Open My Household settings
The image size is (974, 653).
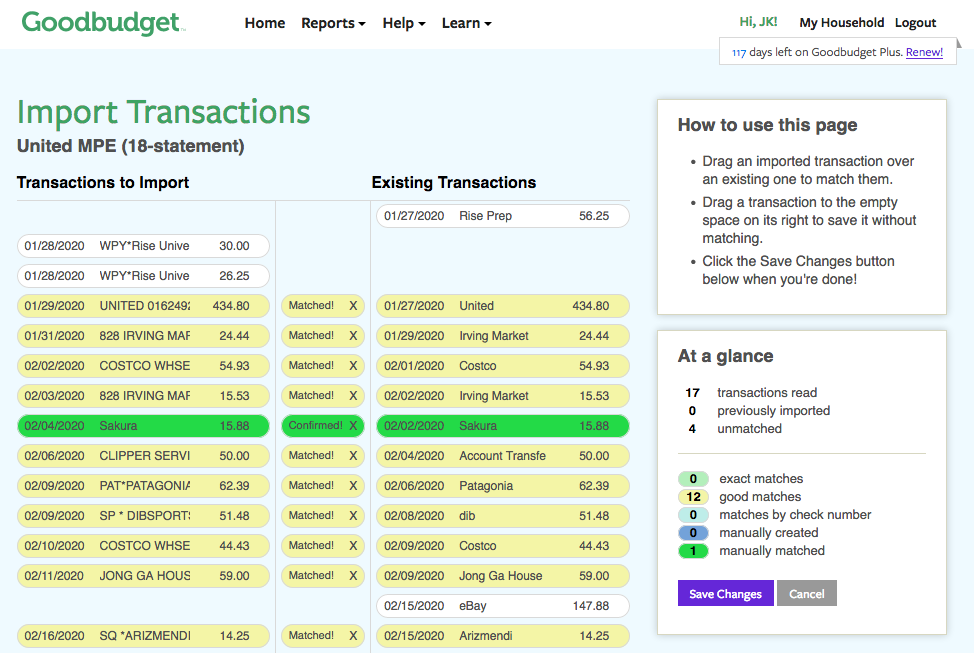click(x=841, y=23)
